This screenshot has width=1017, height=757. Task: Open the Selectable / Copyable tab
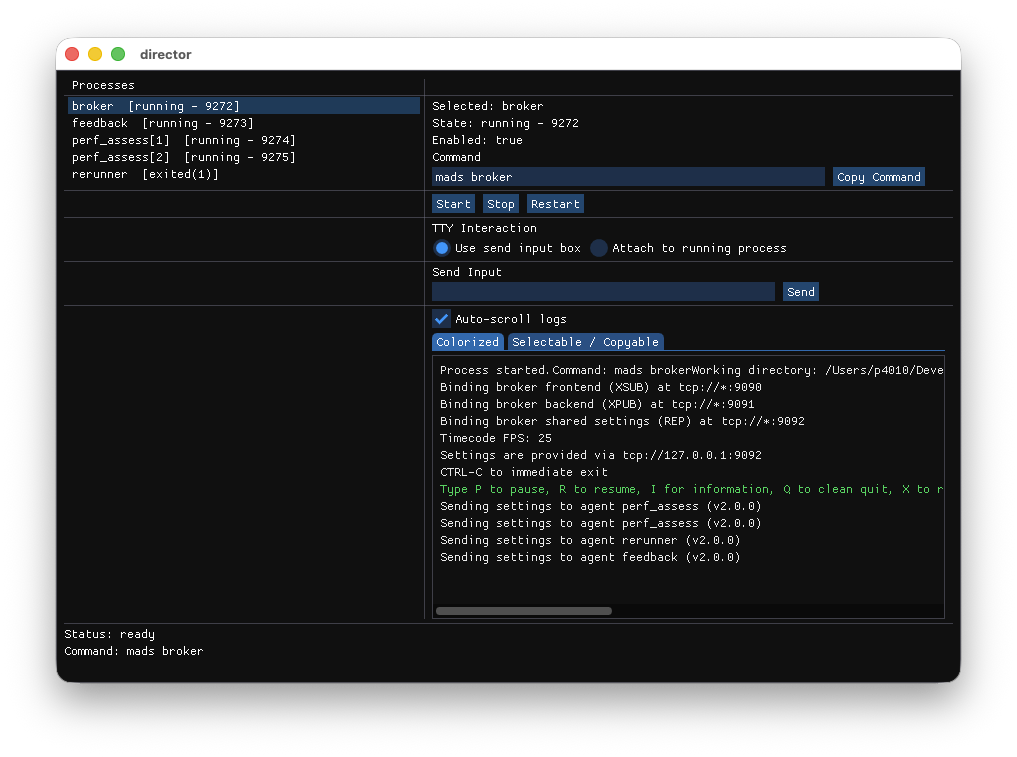click(585, 342)
